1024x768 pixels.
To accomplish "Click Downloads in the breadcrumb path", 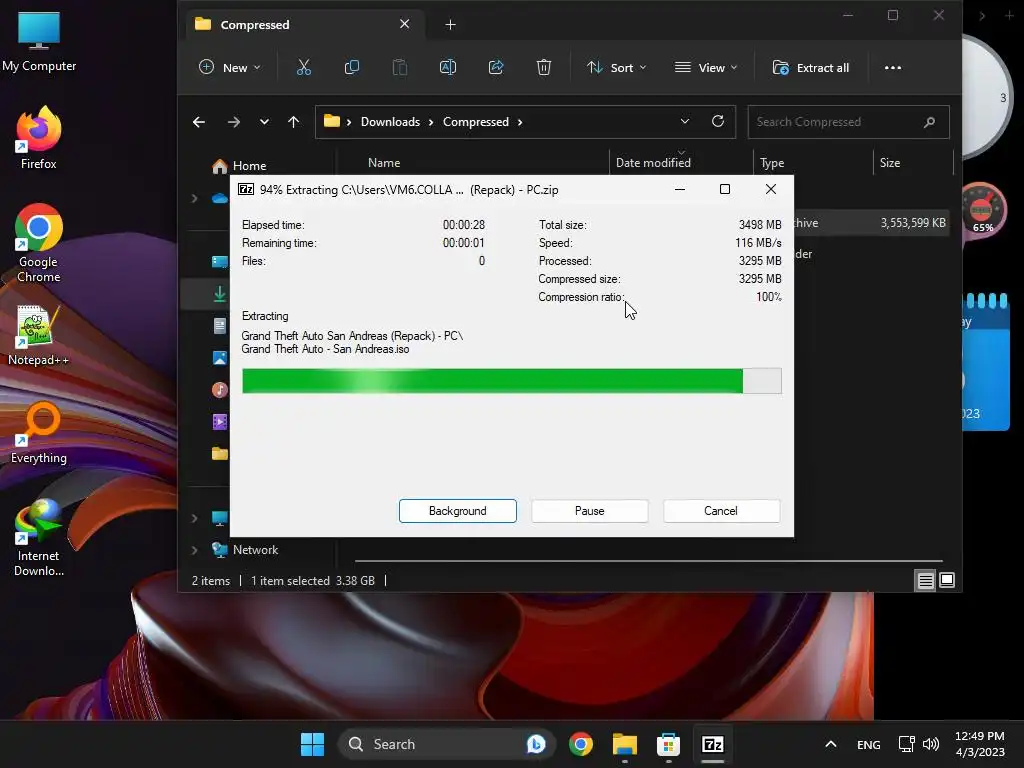I will pos(390,122).
